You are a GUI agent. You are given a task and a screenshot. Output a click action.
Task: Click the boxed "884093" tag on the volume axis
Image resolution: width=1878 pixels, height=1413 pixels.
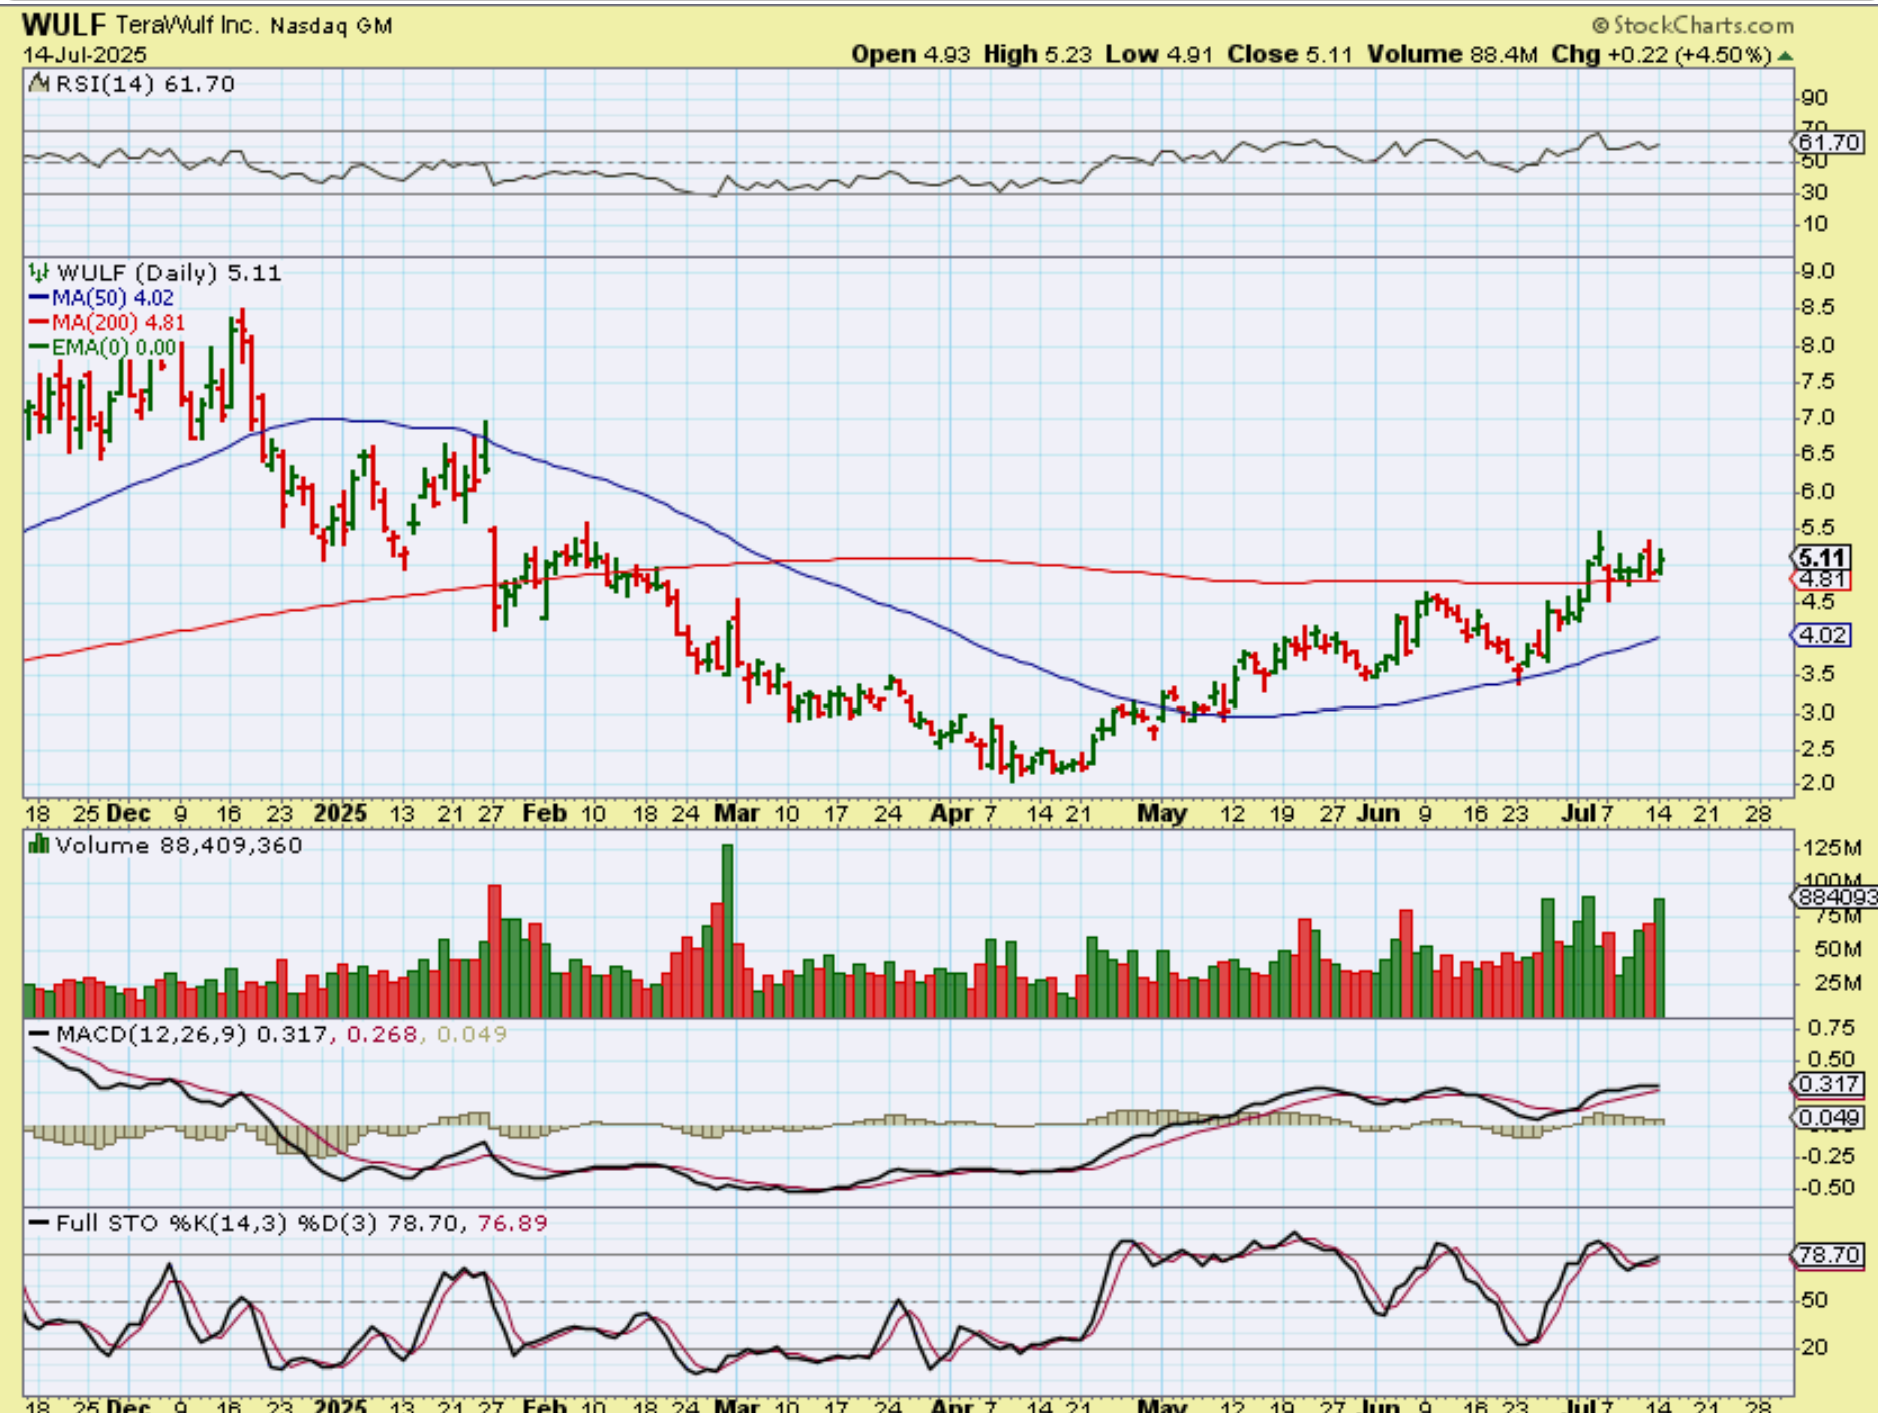[1836, 897]
